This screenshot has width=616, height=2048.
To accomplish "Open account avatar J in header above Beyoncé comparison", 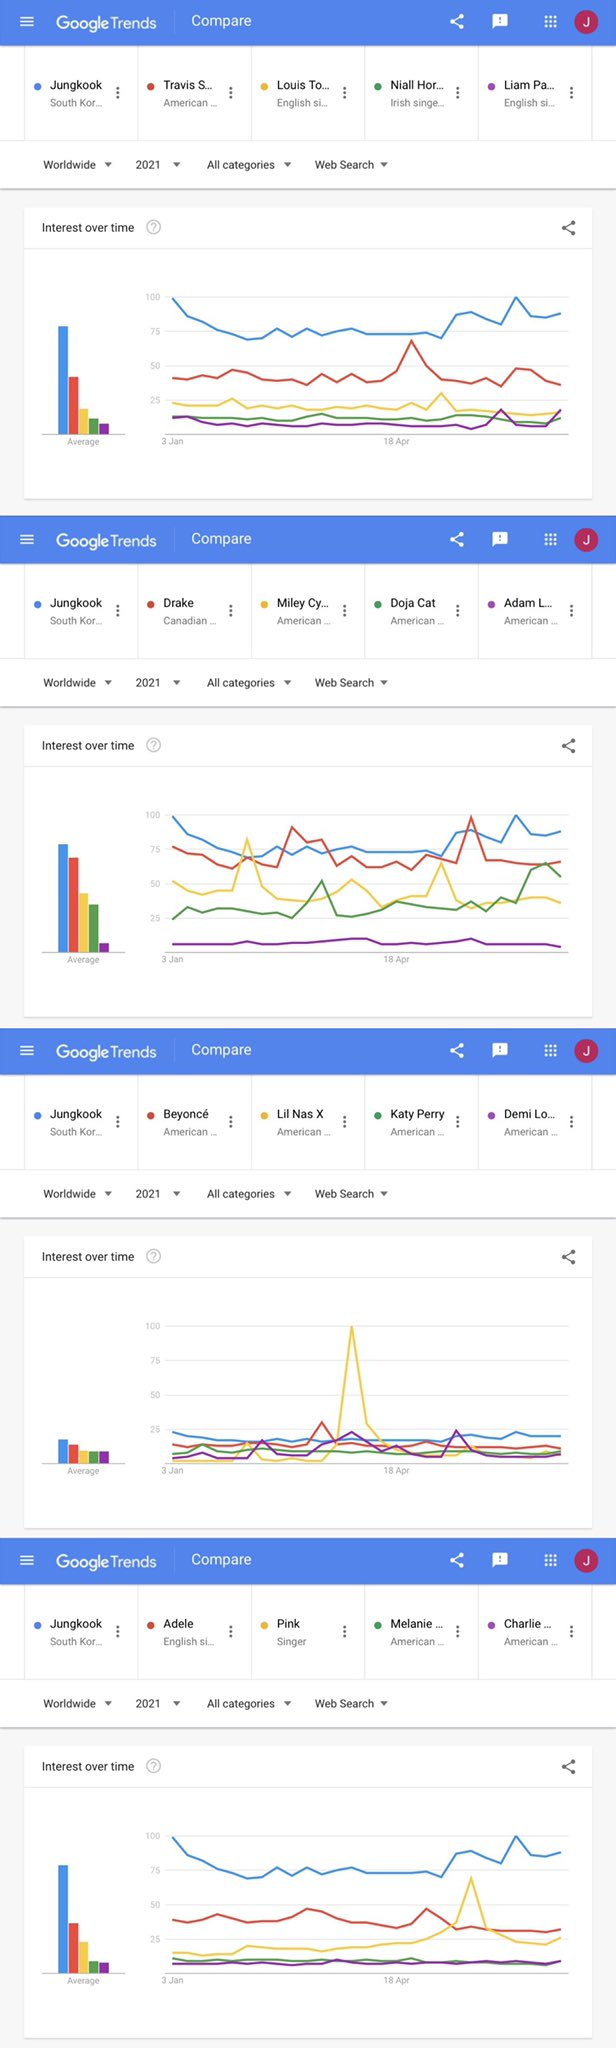I will click(x=587, y=1050).
